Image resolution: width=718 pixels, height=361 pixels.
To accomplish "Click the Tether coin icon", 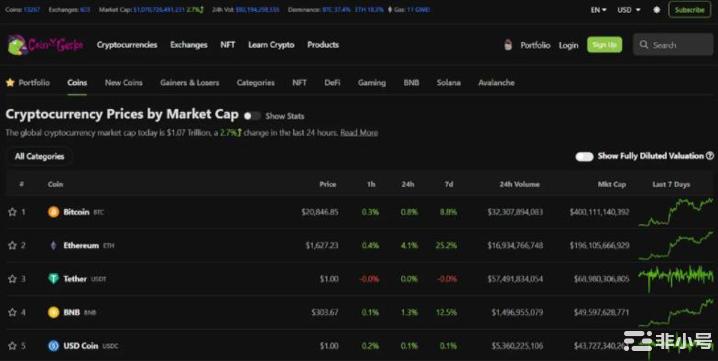I will tap(54, 279).
